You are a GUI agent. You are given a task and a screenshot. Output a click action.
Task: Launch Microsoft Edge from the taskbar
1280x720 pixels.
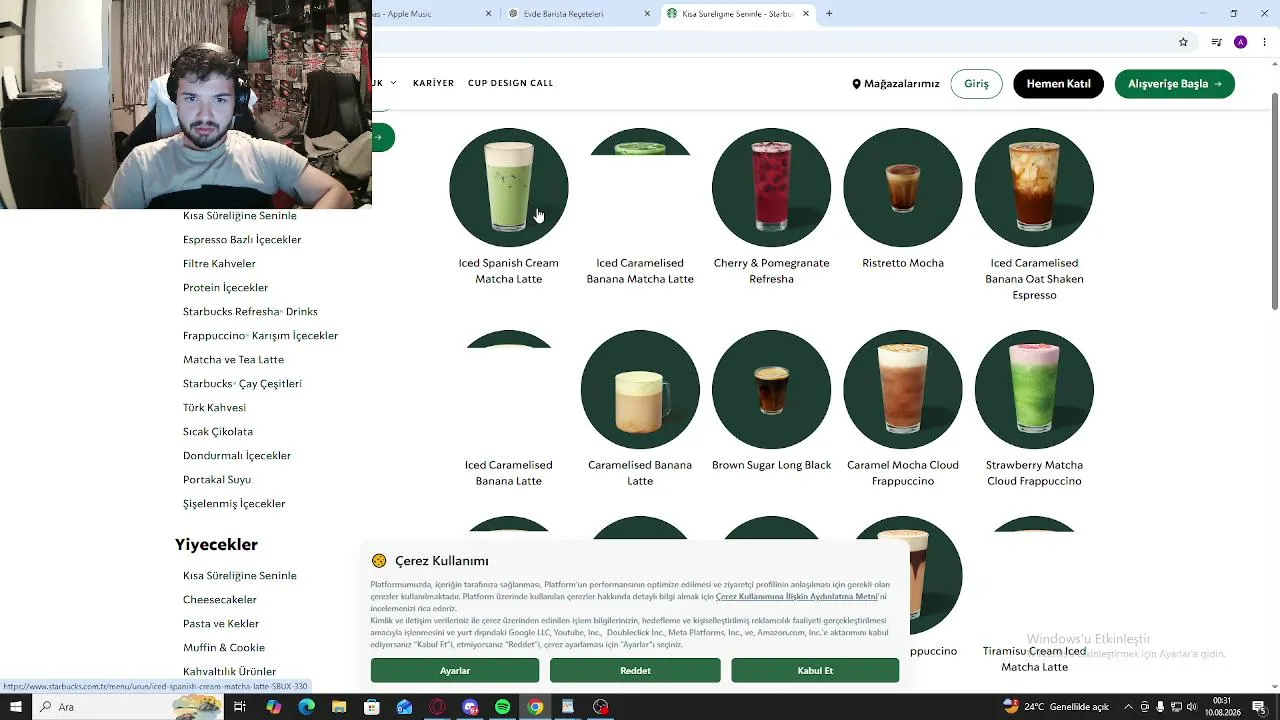point(306,707)
